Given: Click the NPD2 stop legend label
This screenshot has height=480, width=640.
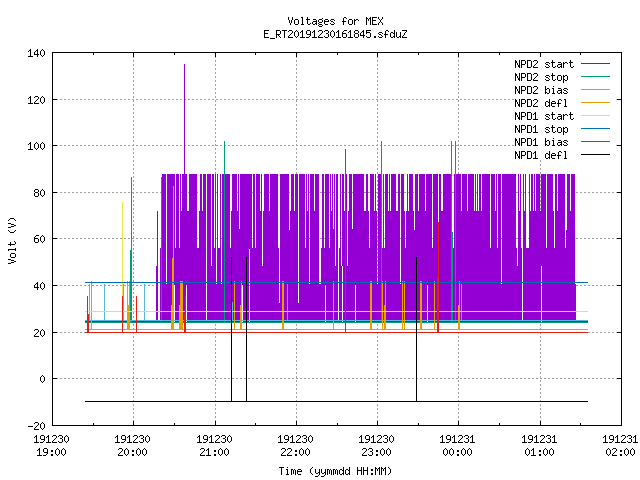Looking at the screenshot, I should tap(541, 77).
